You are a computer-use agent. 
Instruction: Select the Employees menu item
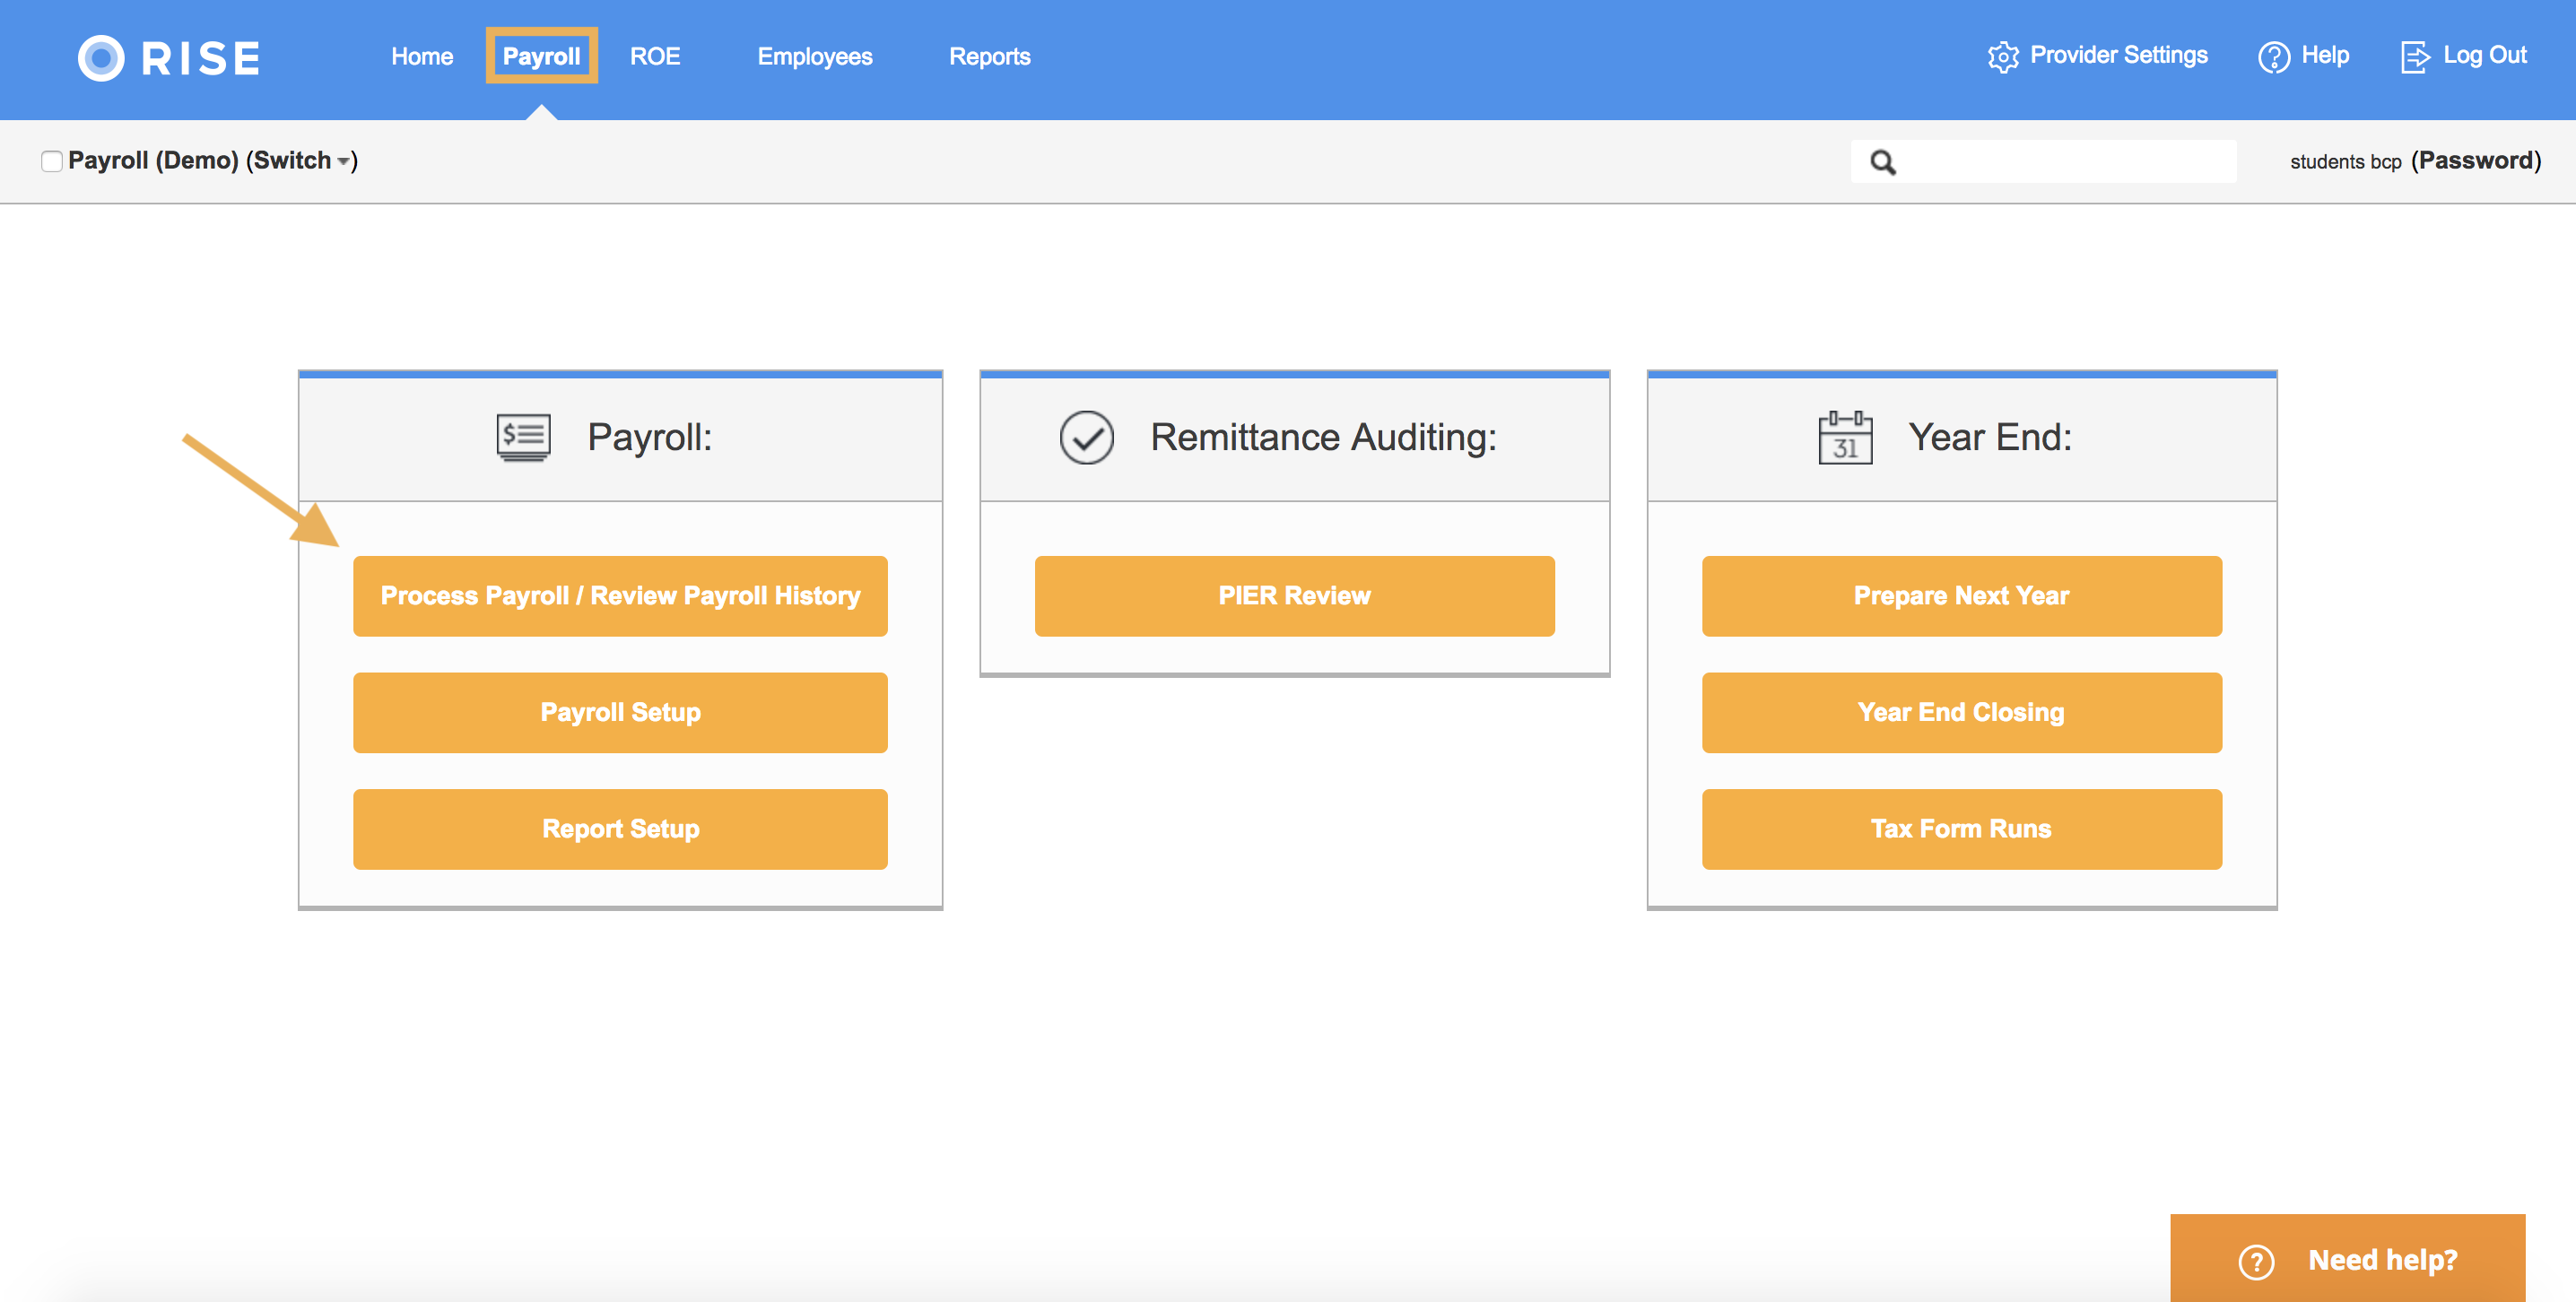tap(814, 56)
